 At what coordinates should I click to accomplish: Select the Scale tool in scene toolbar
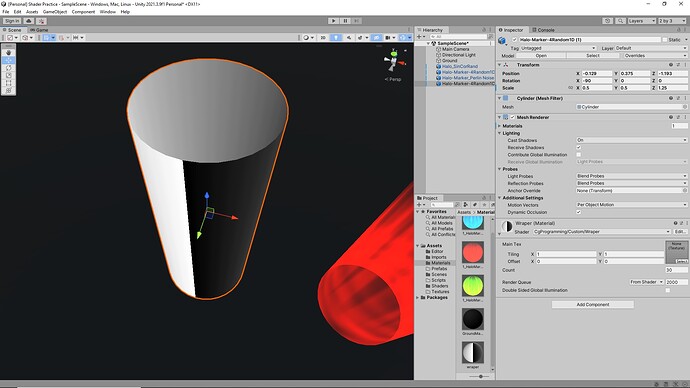8,75
